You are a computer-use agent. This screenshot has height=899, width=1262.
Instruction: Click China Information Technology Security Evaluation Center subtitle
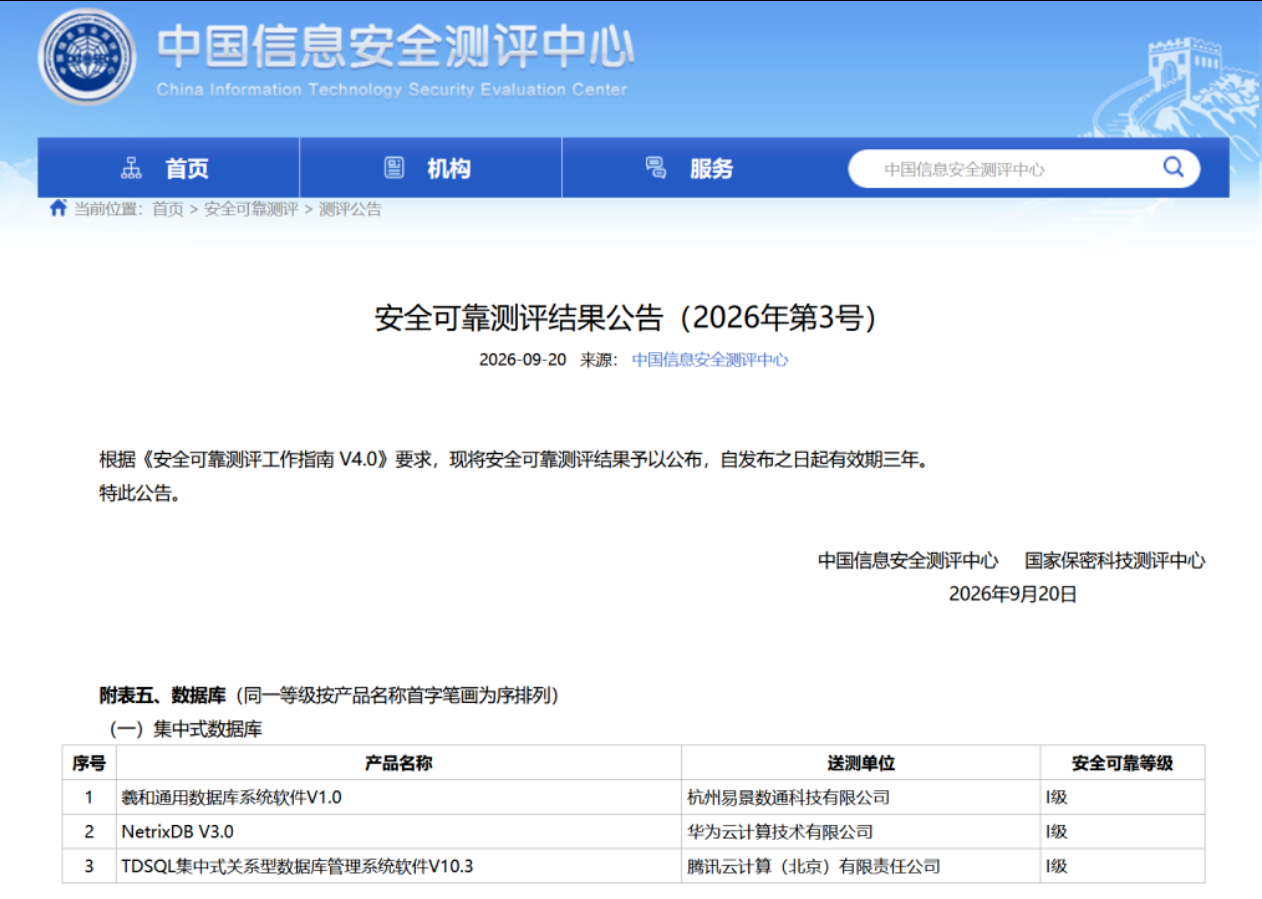[x=392, y=90]
